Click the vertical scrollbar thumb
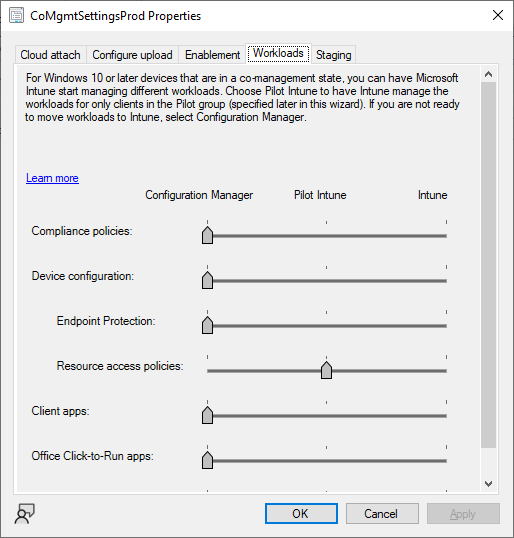514x538 pixels. point(489,265)
